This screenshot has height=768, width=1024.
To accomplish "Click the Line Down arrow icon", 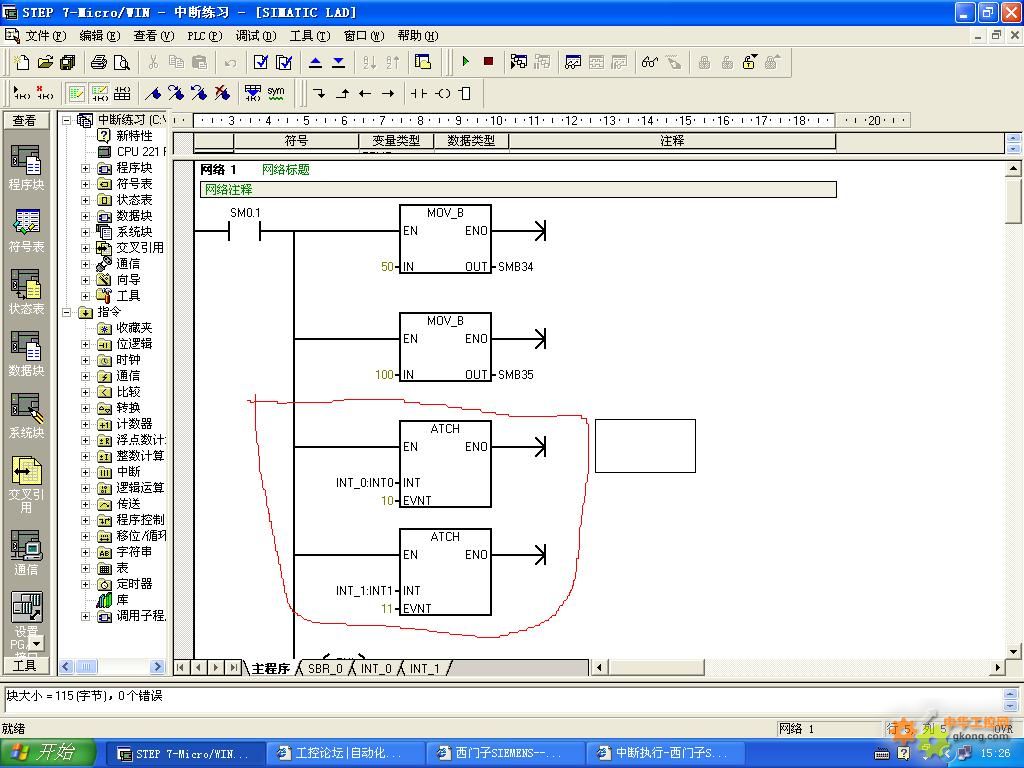I will click(x=319, y=93).
